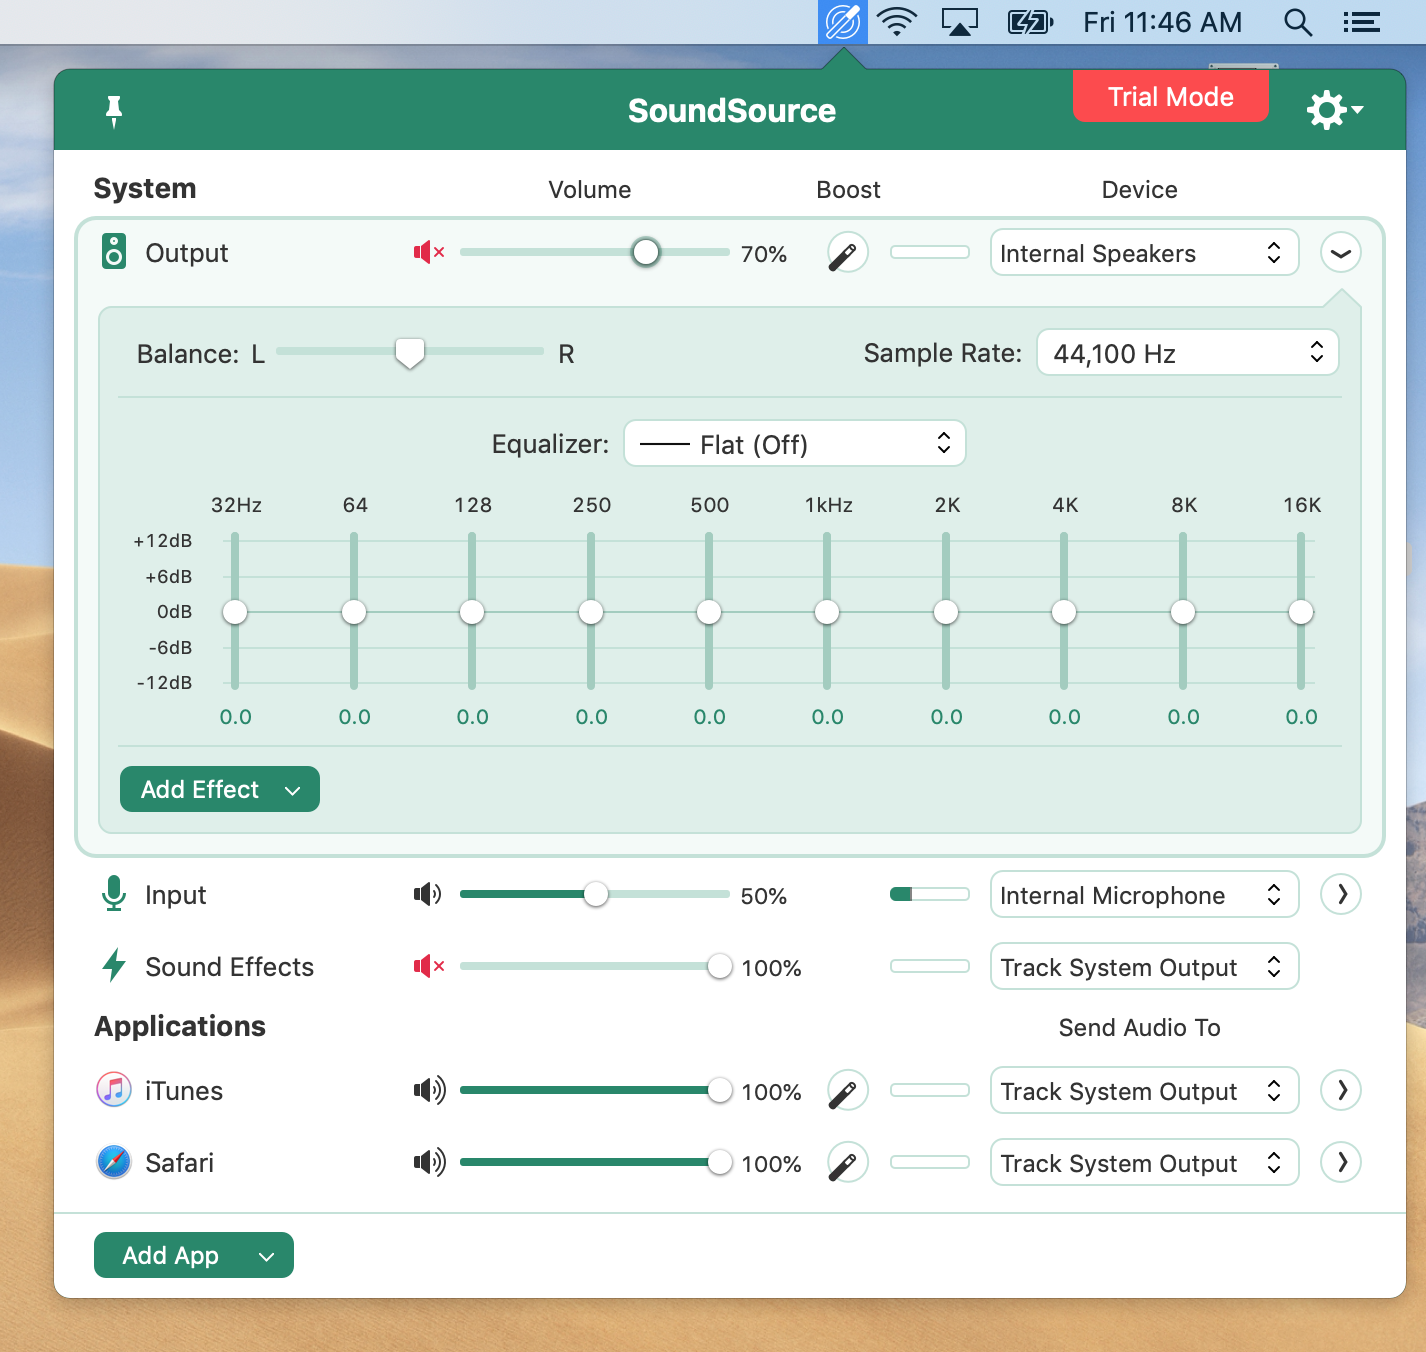
Task: Click the Safari app icon
Action: point(114,1162)
